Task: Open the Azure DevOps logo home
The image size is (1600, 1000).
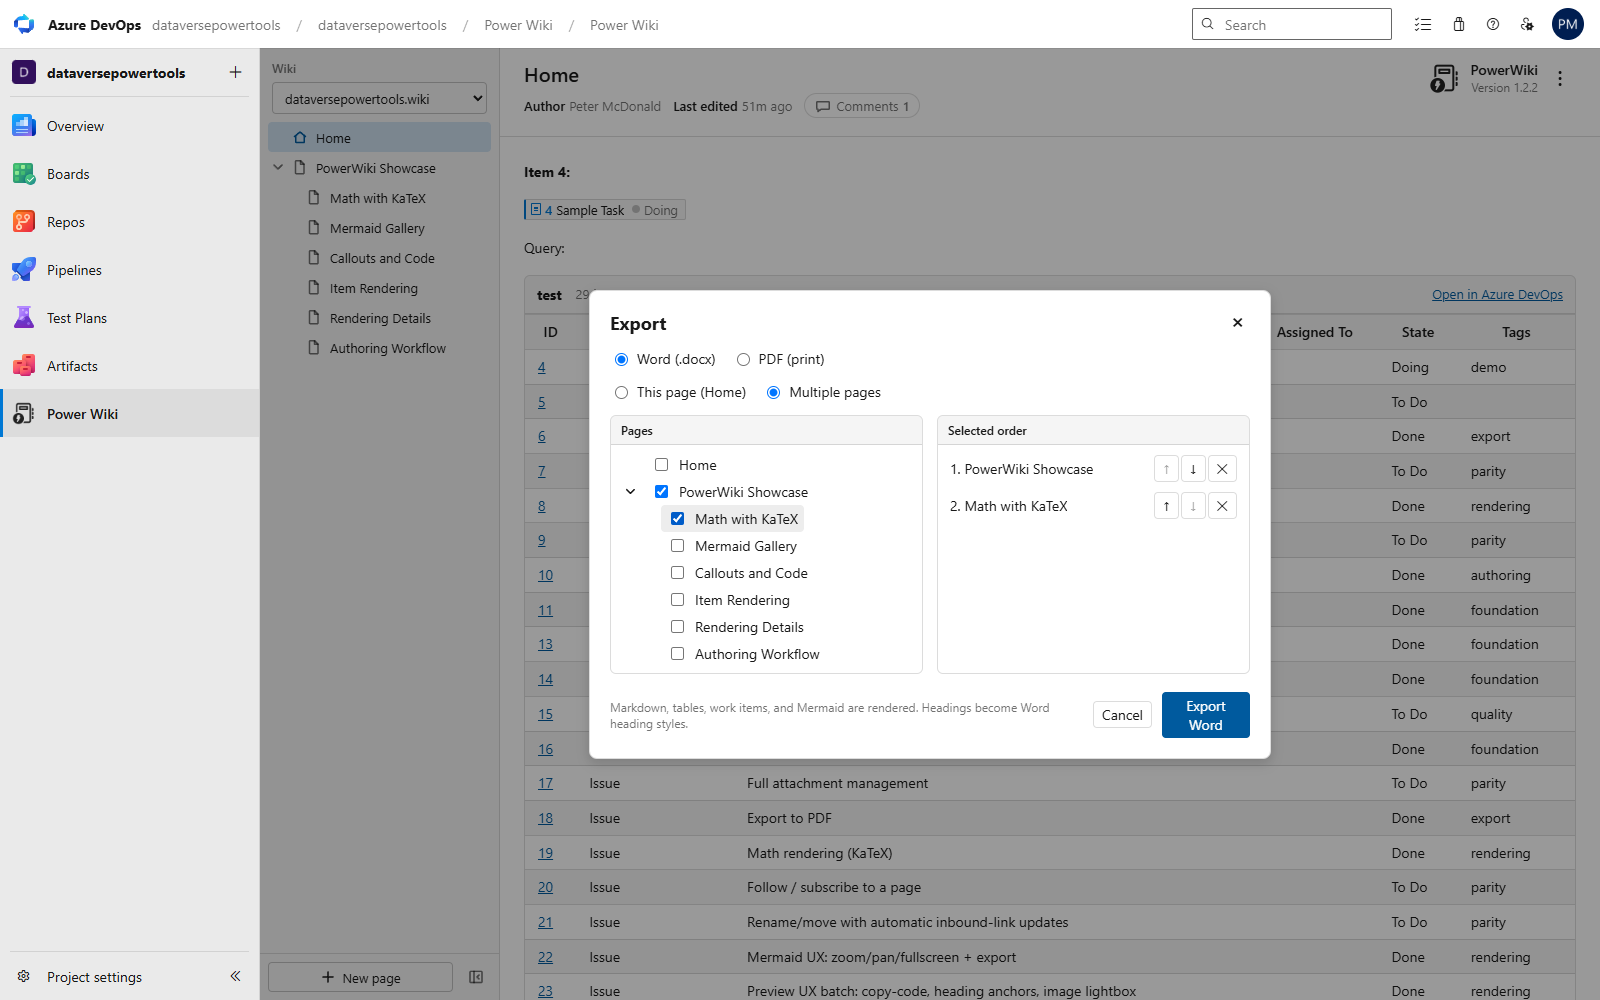Action: point(24,24)
